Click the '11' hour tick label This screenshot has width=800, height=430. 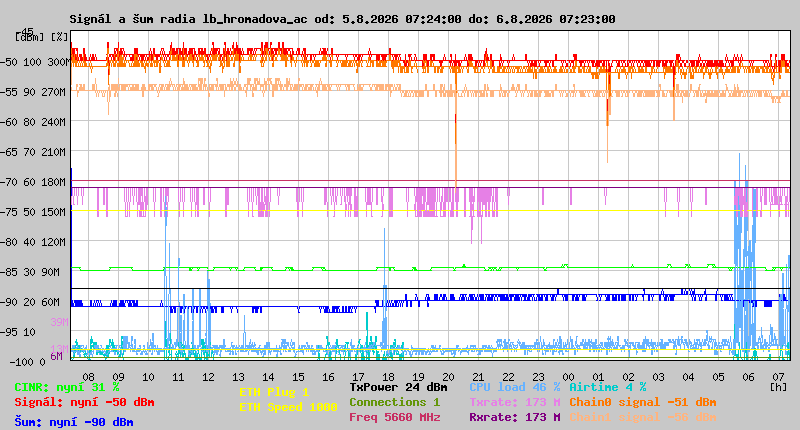[178, 377]
